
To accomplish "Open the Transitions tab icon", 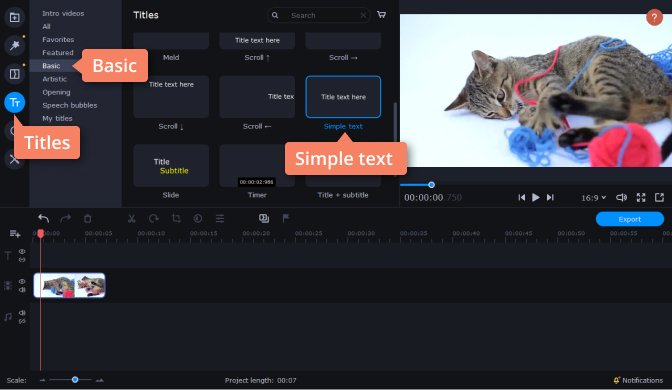I will coord(15,74).
